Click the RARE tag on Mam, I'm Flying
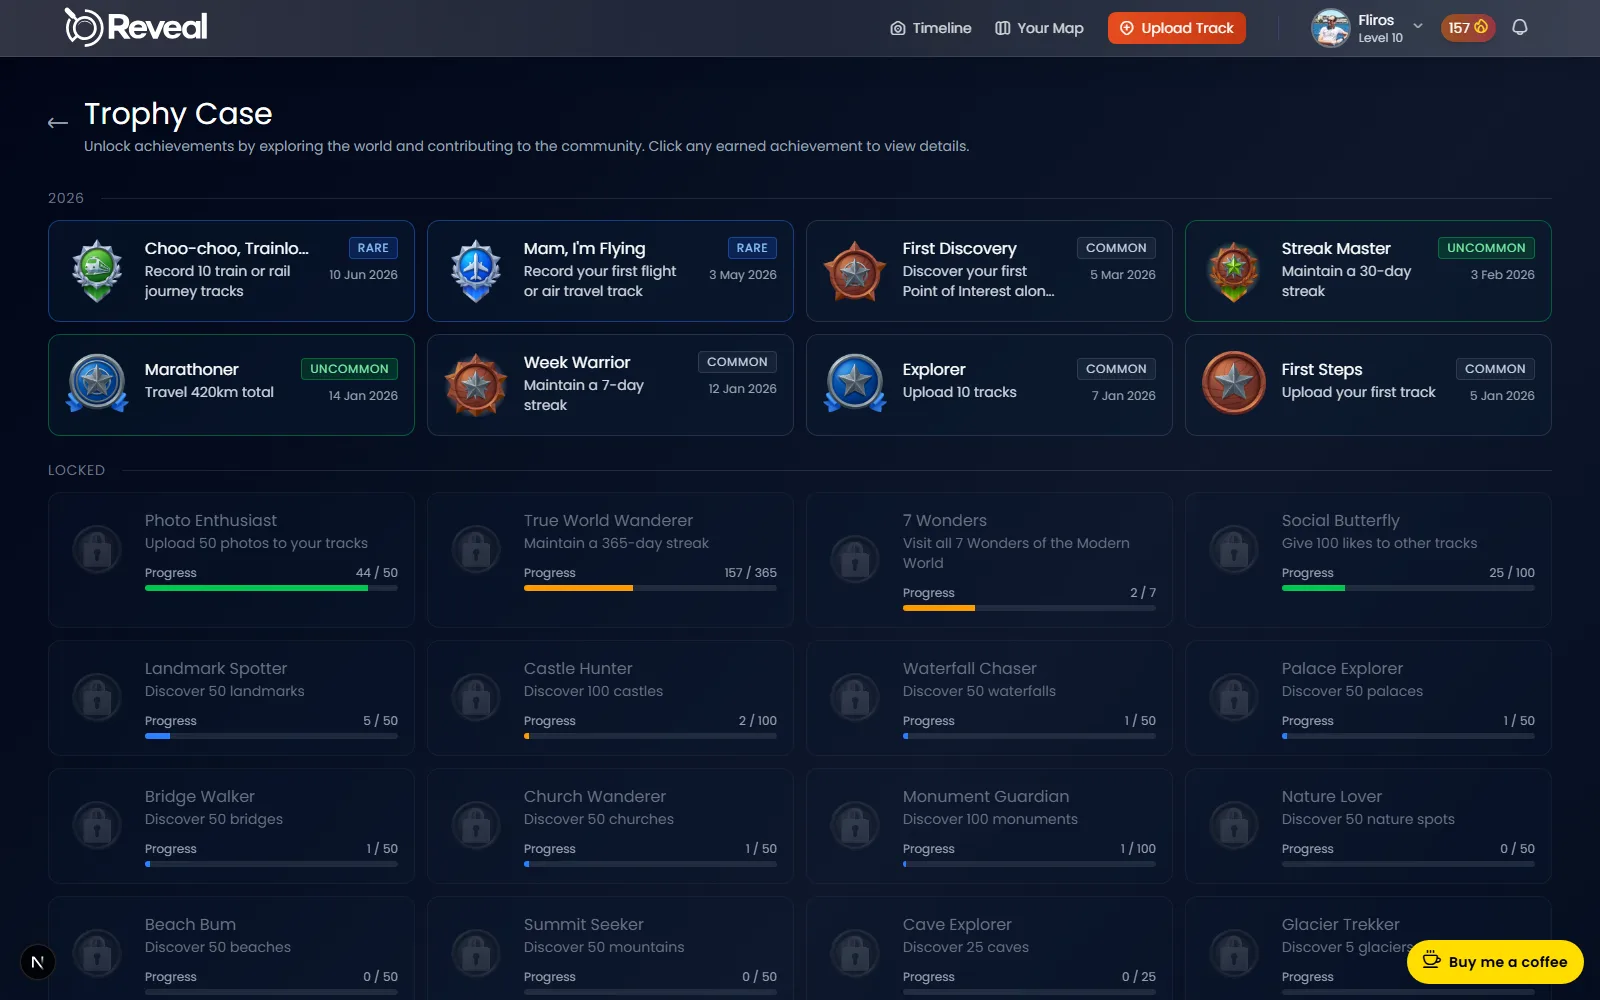 coord(752,248)
